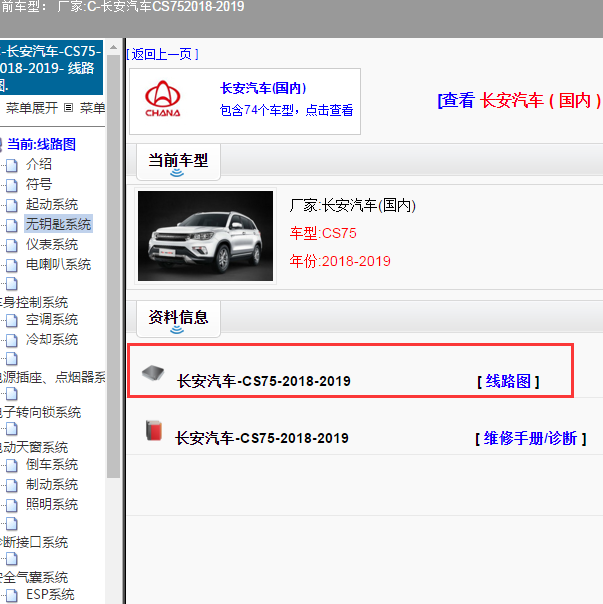Click the page icon next to 倒车系统
Viewport: 603px width, 604px height.
(12, 466)
